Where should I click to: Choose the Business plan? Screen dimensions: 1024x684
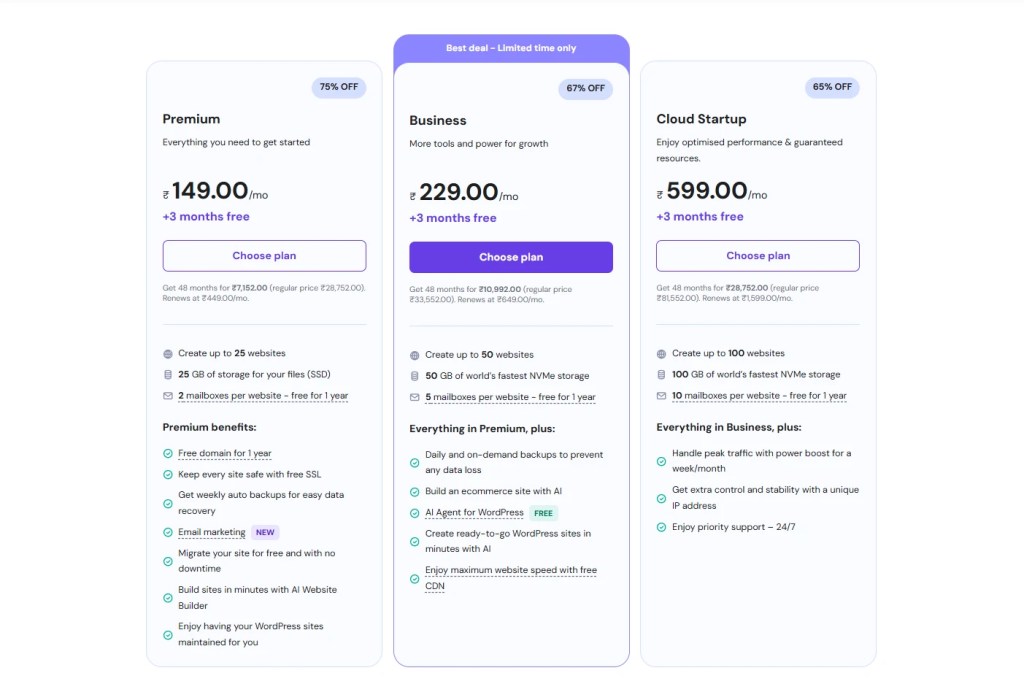[511, 257]
